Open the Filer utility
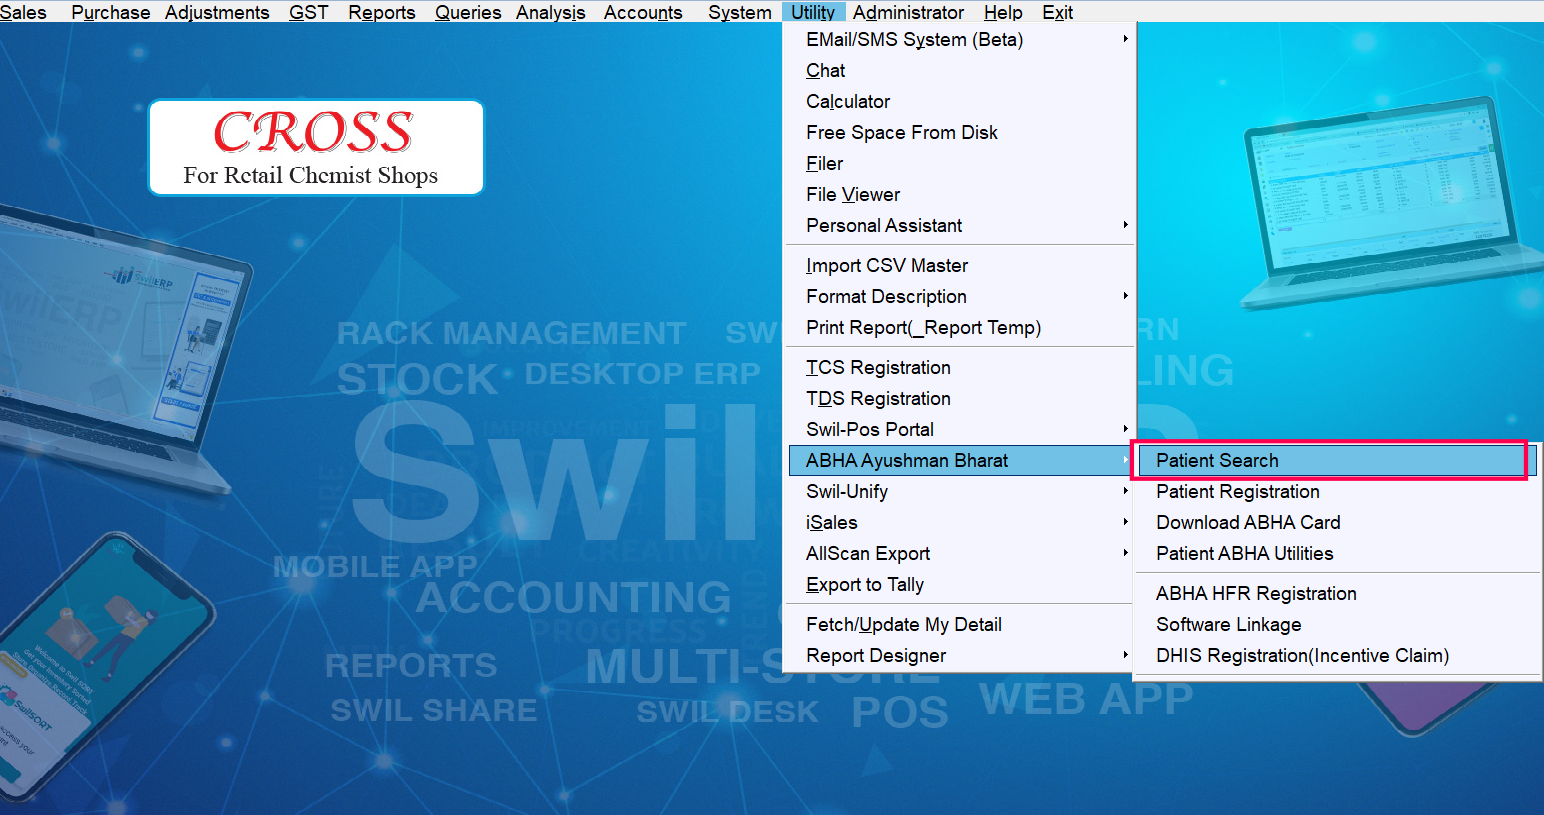This screenshot has height=815, width=1544. 960,163
